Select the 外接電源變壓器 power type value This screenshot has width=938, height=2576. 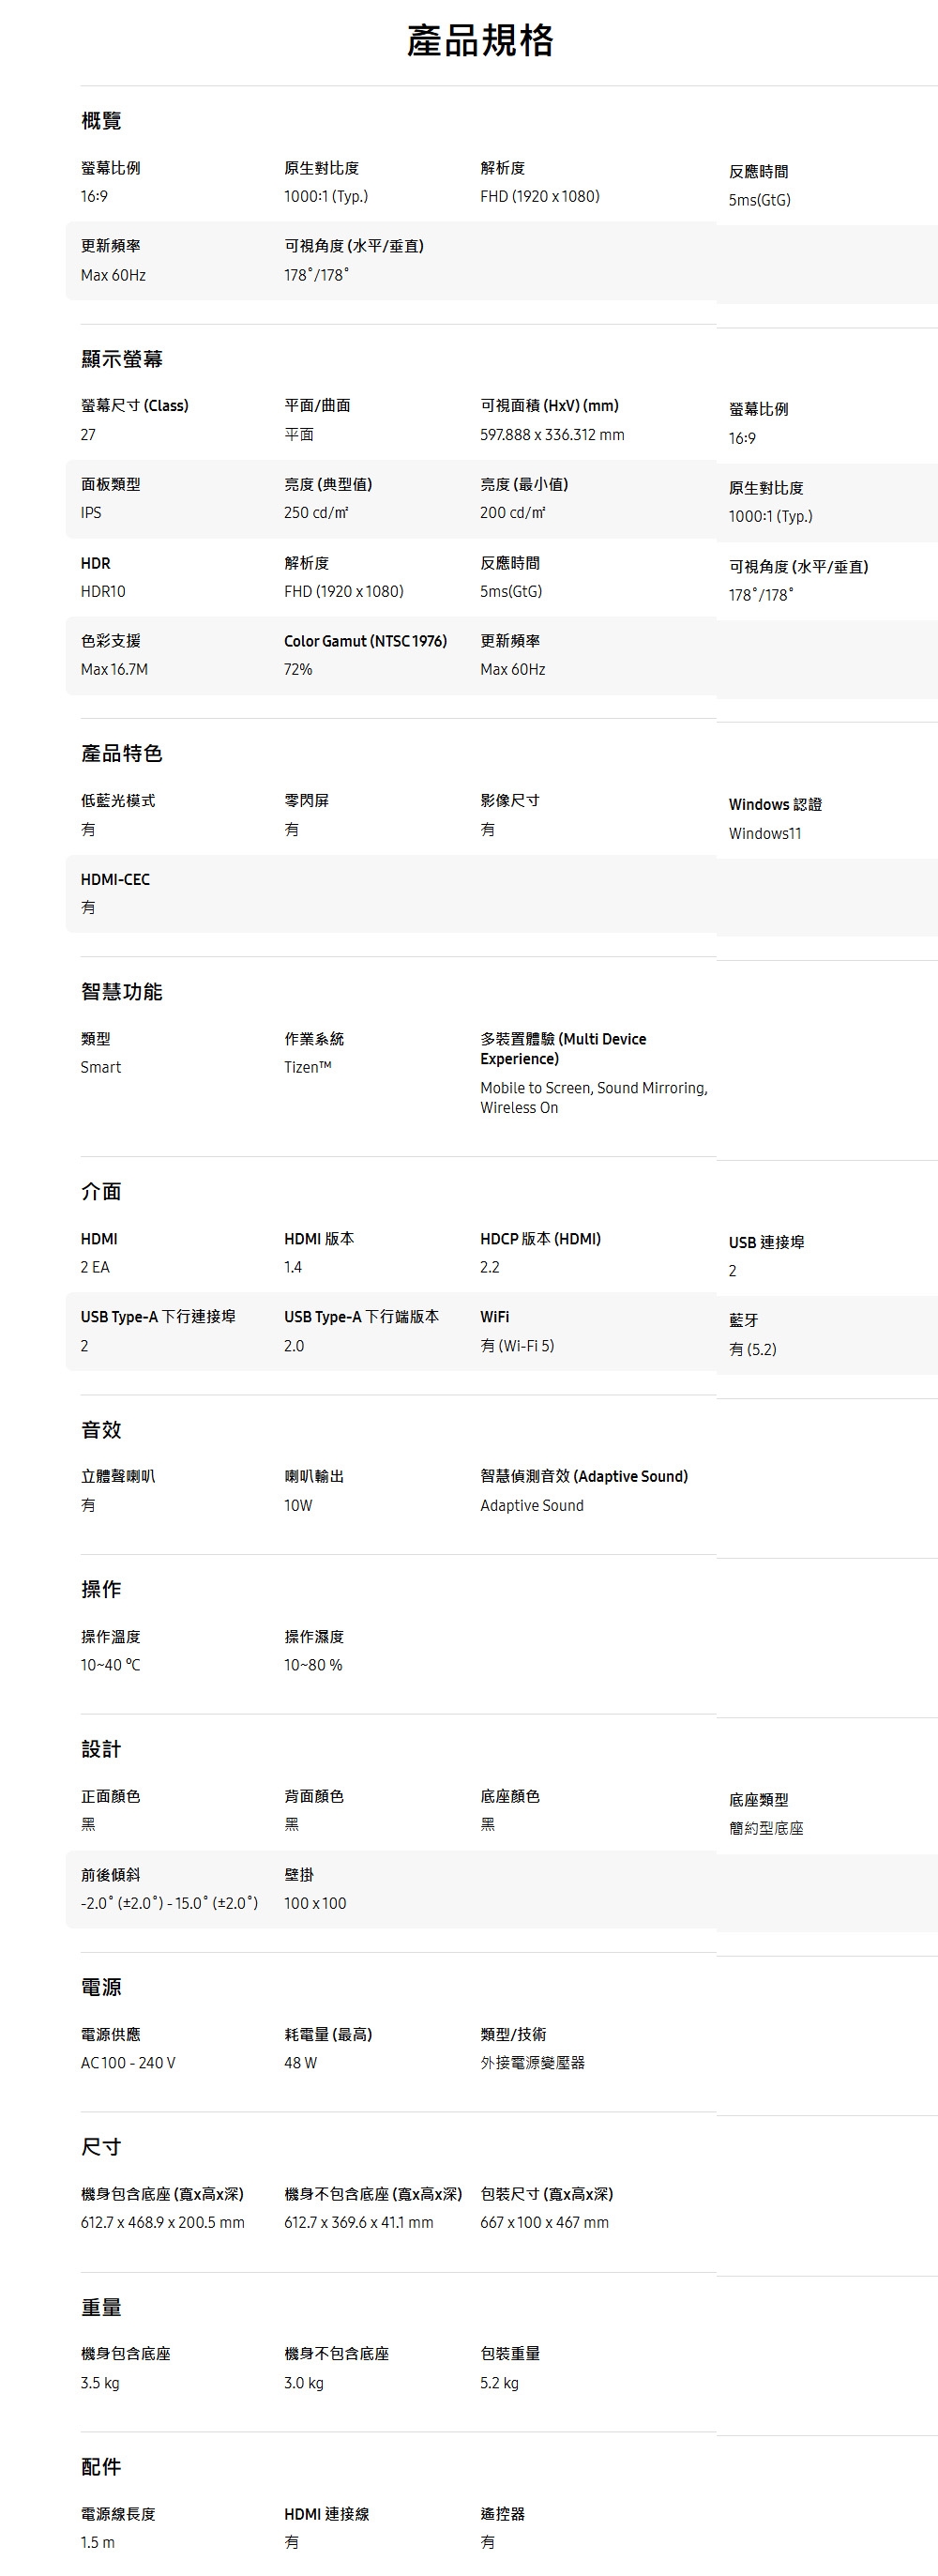pyautogui.click(x=532, y=2062)
